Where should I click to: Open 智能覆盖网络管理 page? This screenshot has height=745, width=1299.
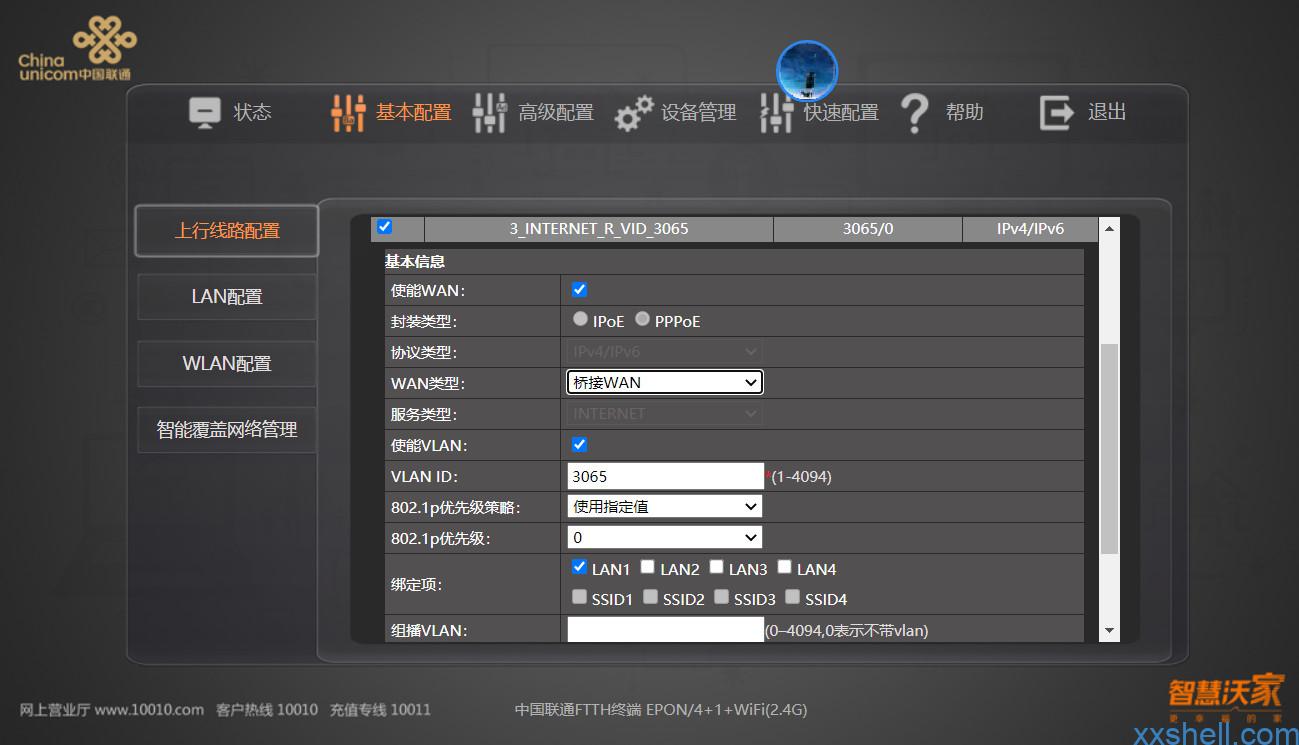[227, 430]
